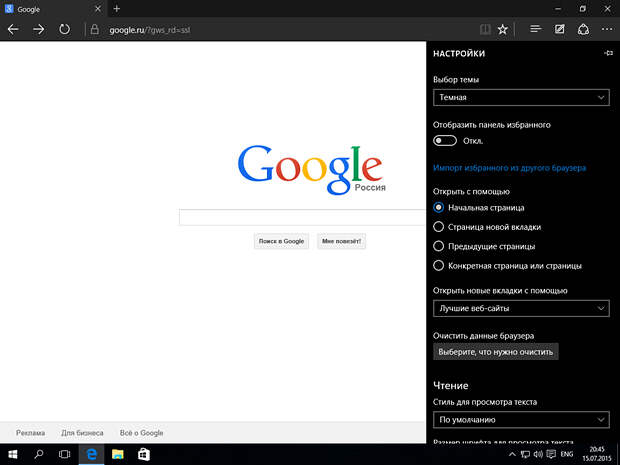
Task: Open the More actions ellipsis menu
Action: [x=607, y=29]
